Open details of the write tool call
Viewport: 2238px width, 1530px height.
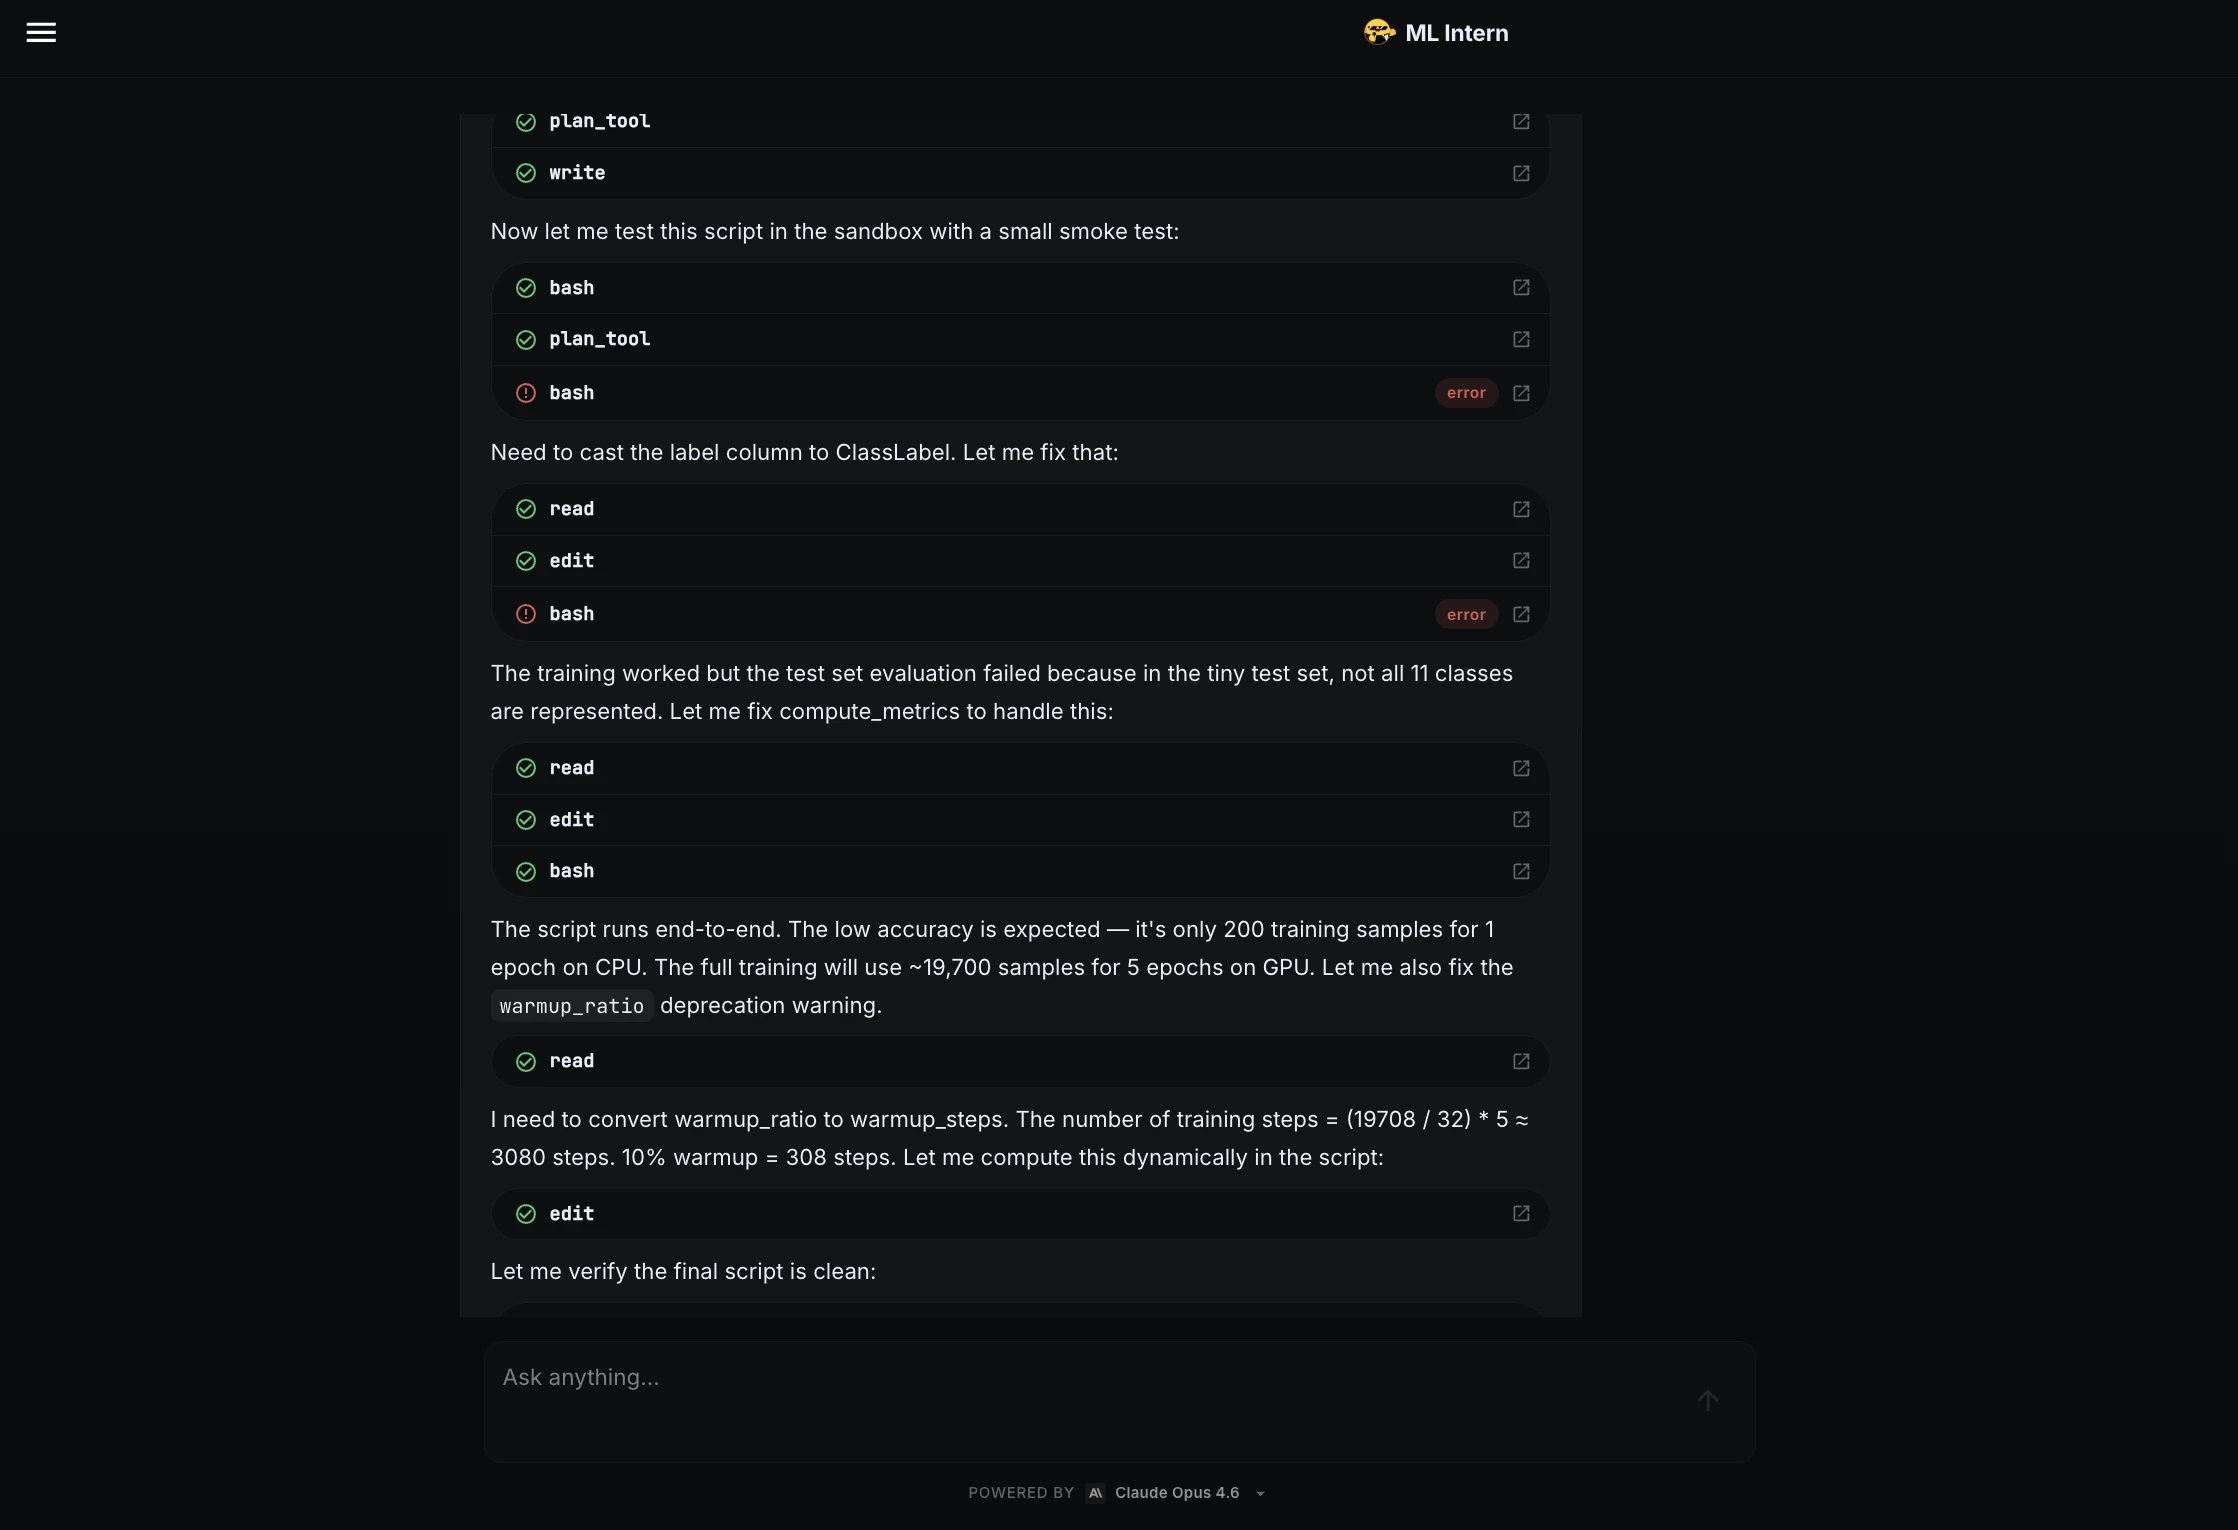tap(1521, 173)
